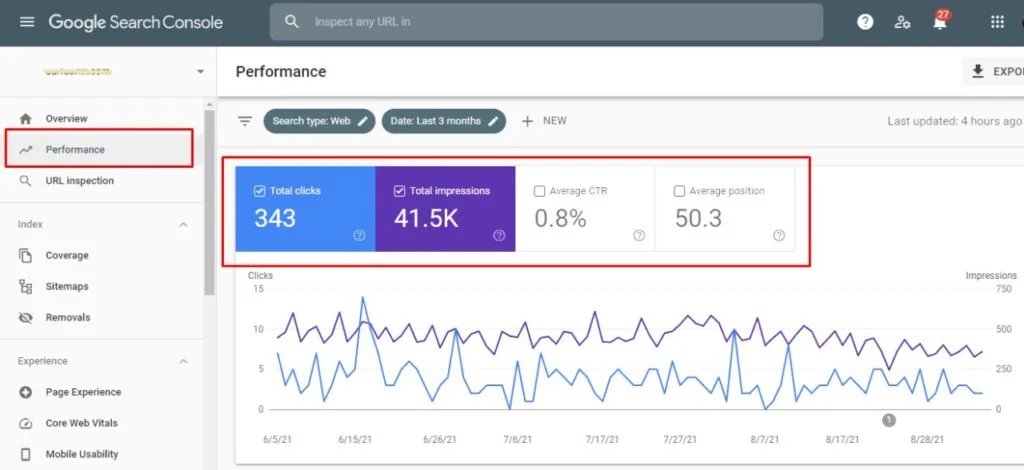Open users and settings icon in header
This screenshot has width=1024, height=470.
(902, 22)
